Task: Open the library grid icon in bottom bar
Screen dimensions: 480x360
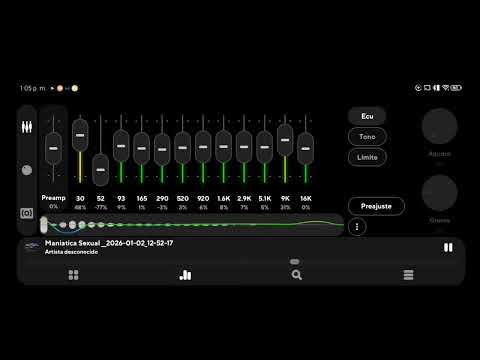Action: 73,275
